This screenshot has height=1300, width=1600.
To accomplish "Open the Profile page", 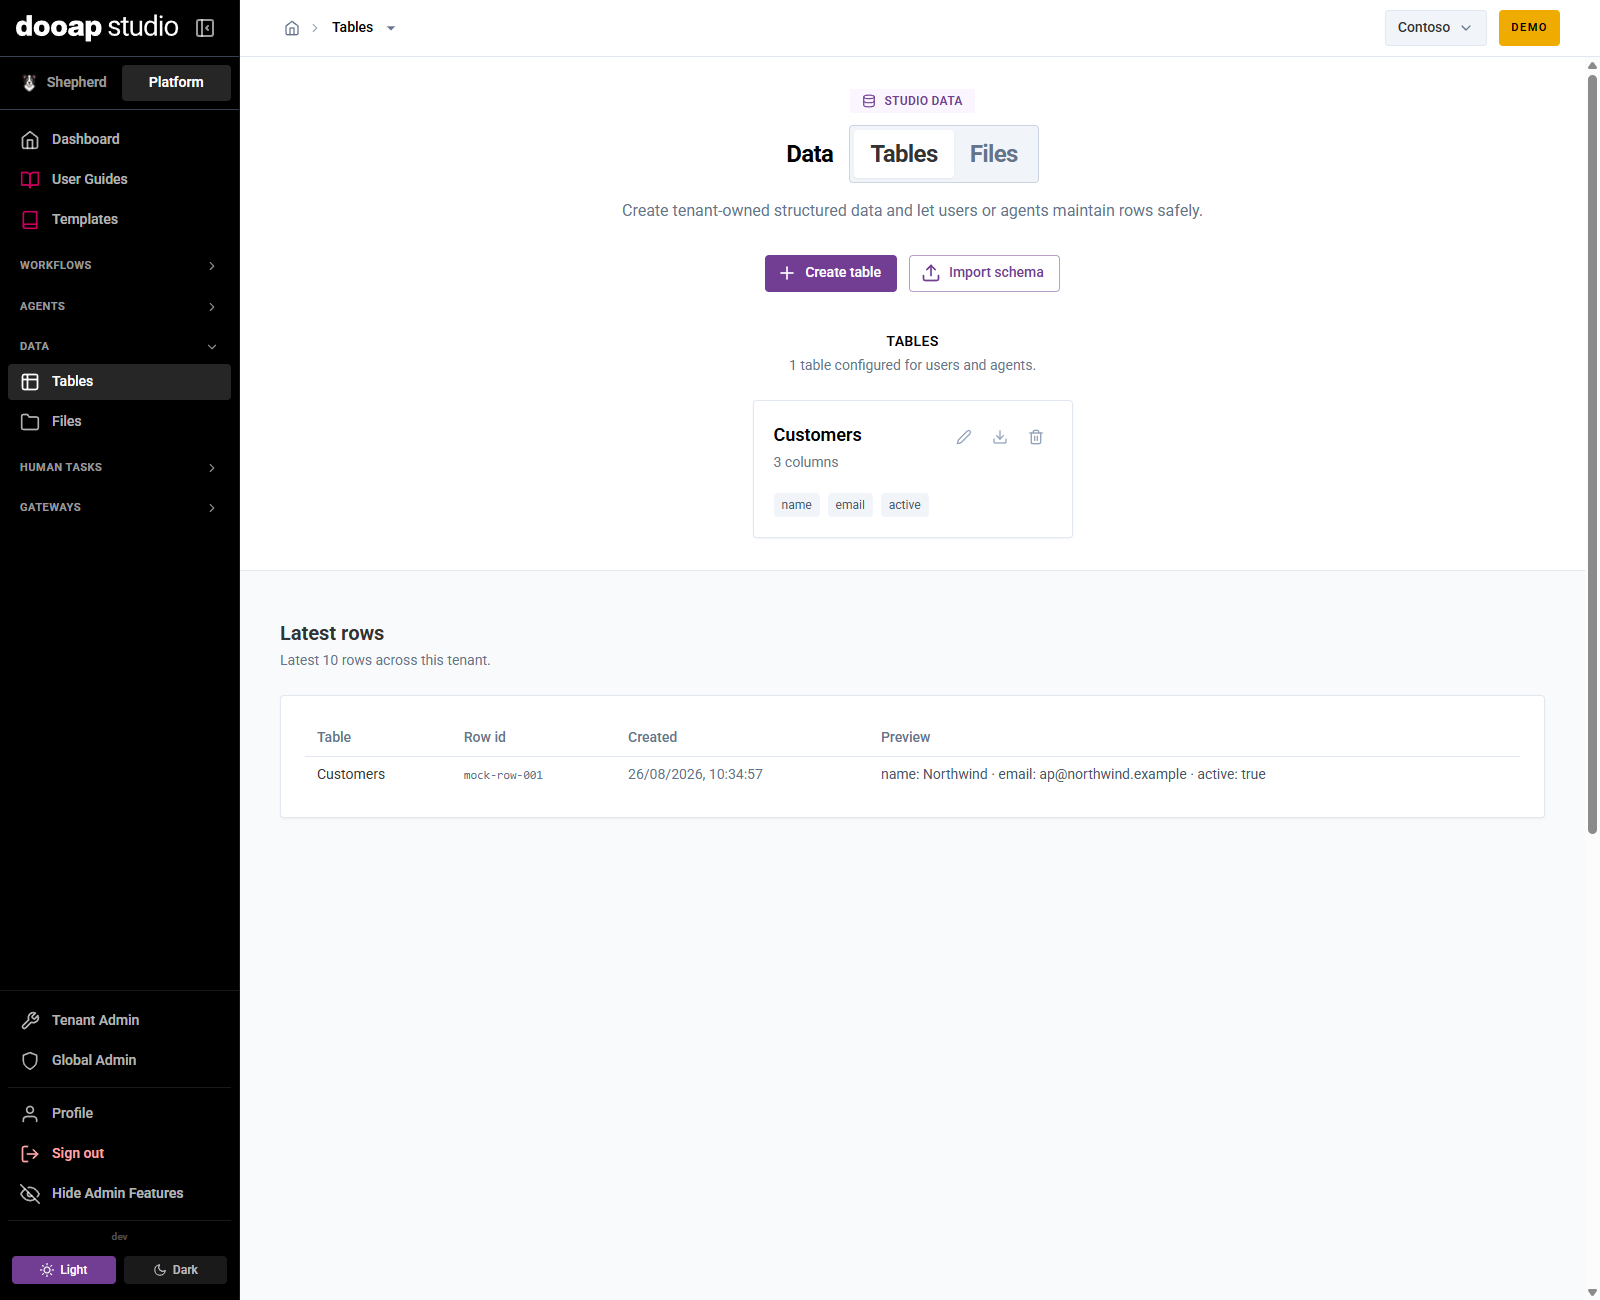I will click(119, 1113).
